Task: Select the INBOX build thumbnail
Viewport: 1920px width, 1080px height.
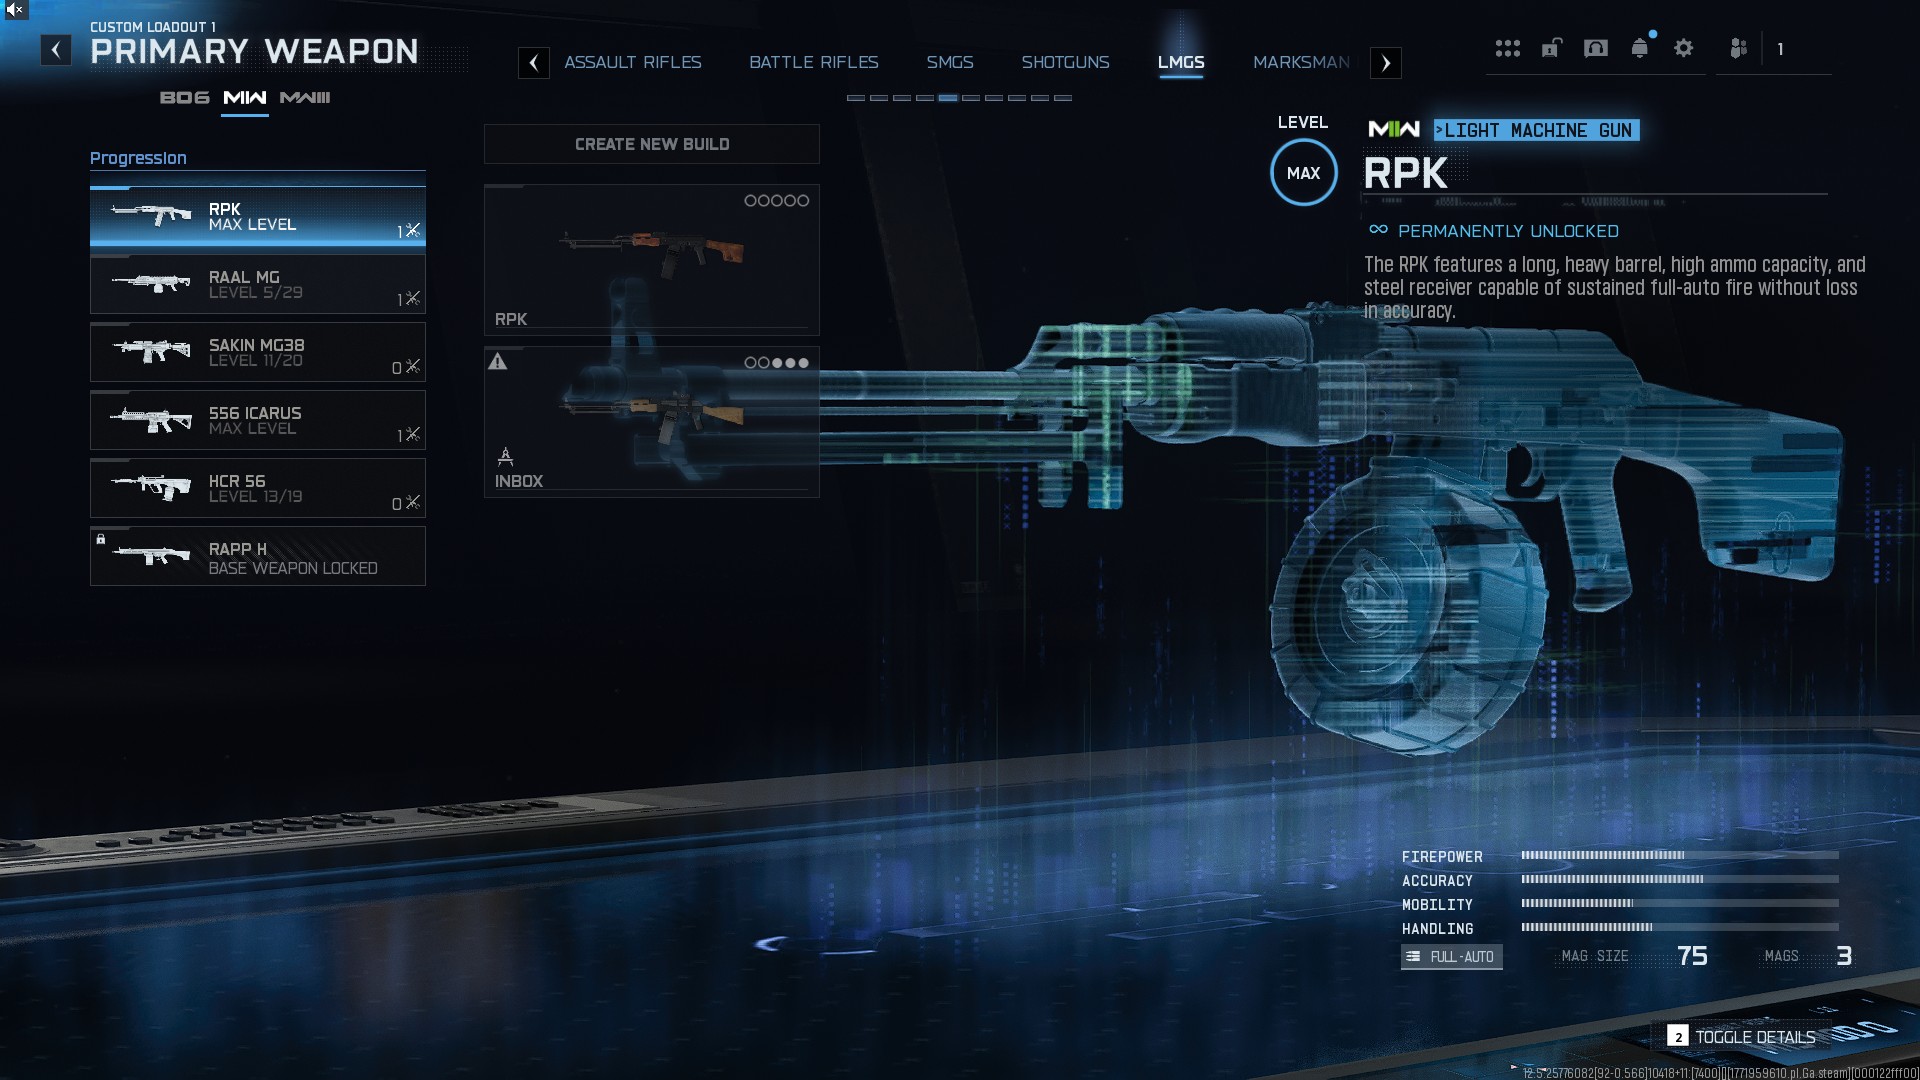Action: [x=652, y=422]
